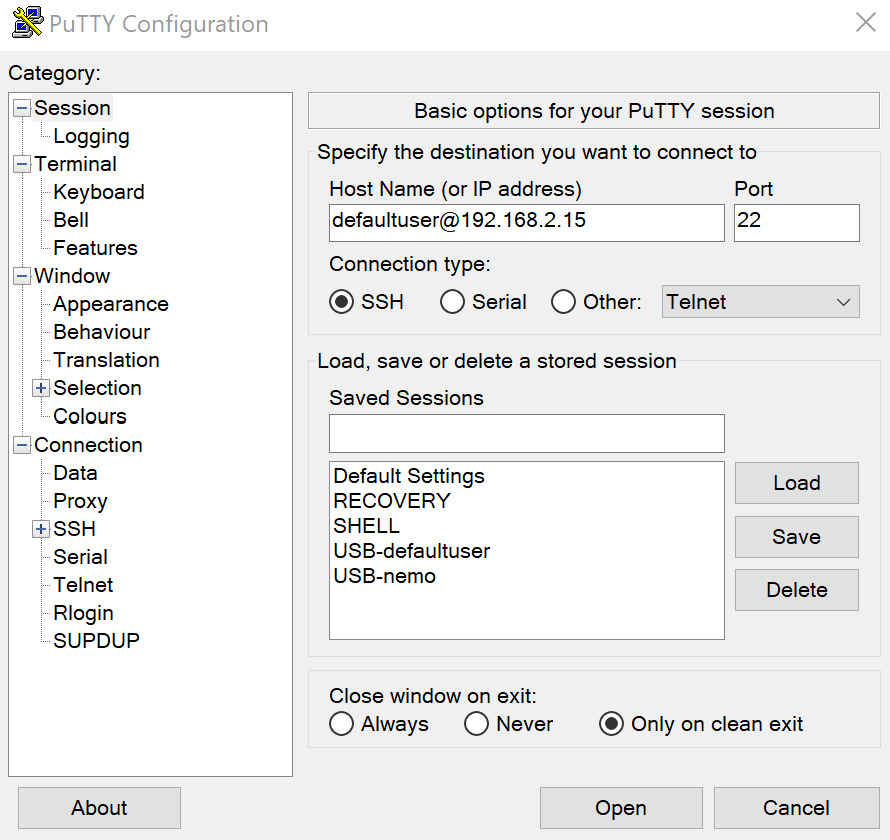Expand the Selection tree node

[x=41, y=388]
